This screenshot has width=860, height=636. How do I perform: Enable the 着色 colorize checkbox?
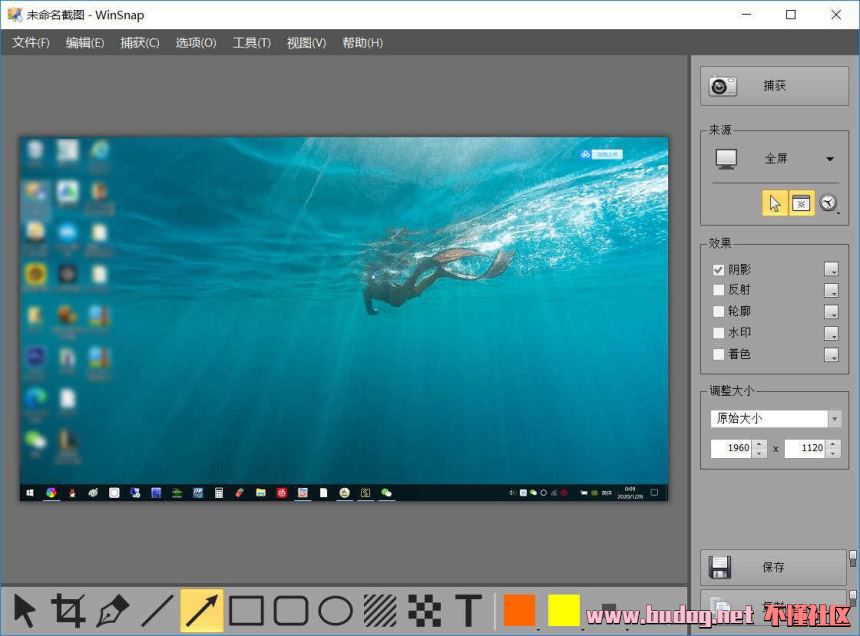click(718, 354)
